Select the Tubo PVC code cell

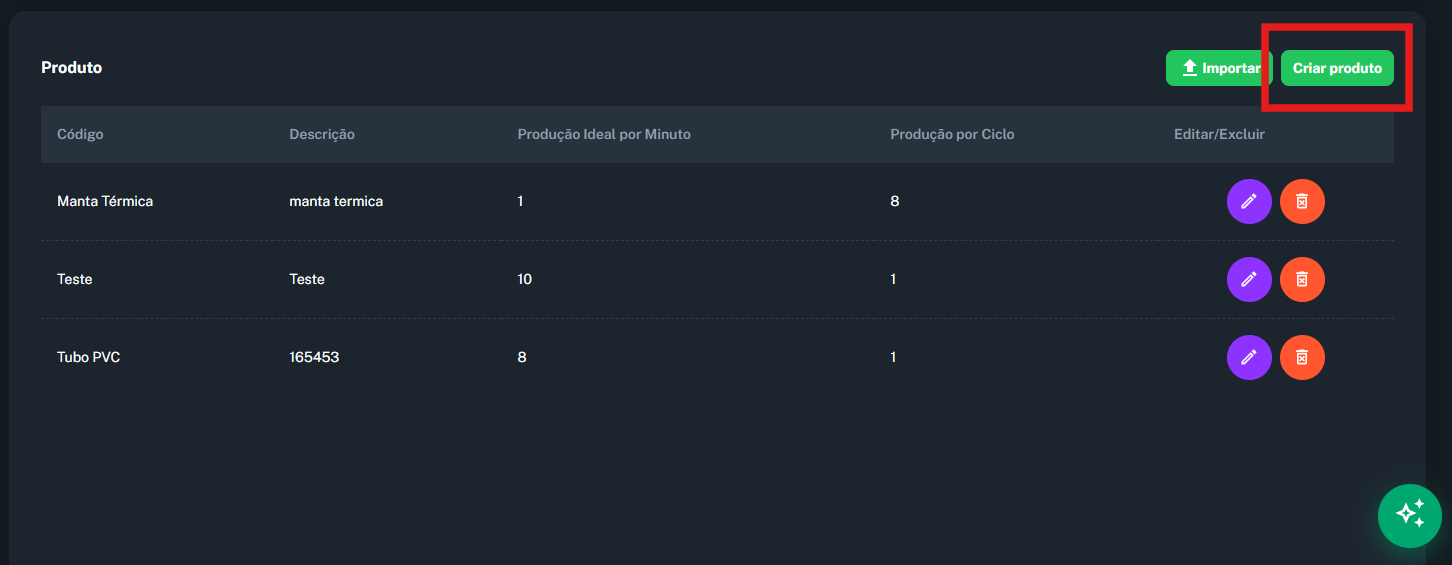pos(88,357)
